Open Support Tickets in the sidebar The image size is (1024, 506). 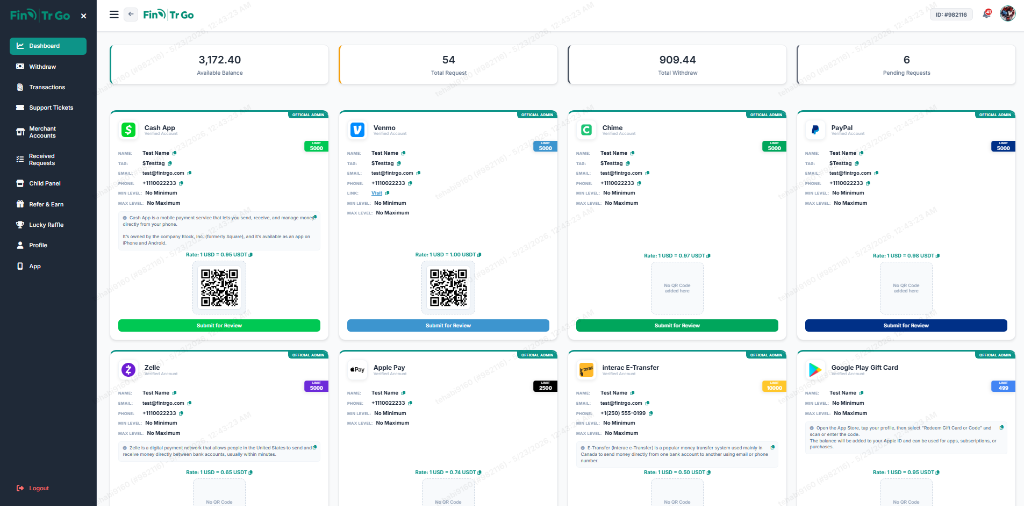(48, 108)
